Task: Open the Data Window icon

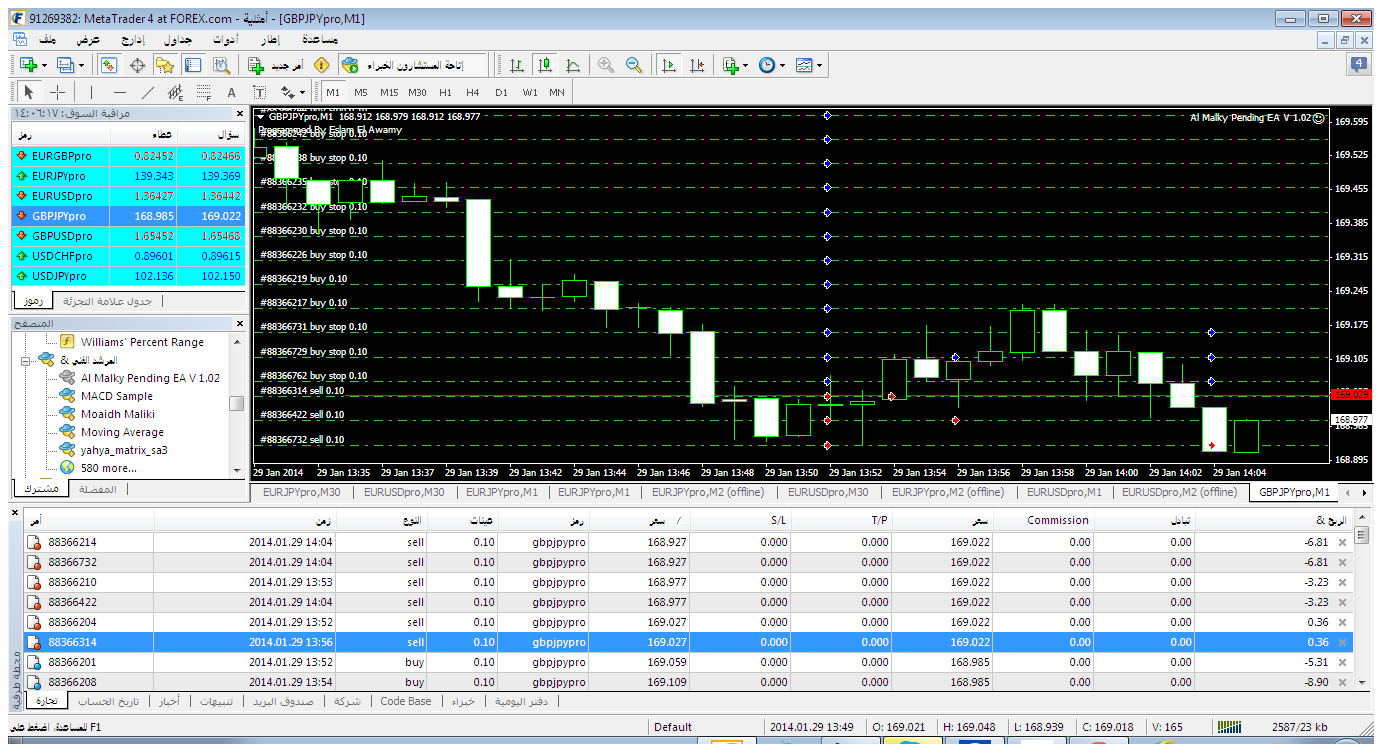Action: 137,65
